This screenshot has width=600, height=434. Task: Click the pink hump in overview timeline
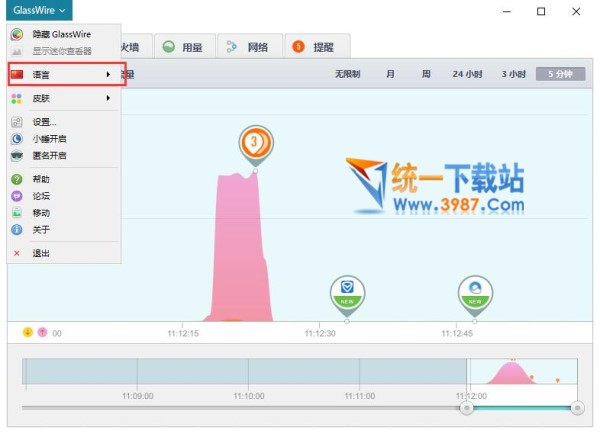(x=511, y=373)
